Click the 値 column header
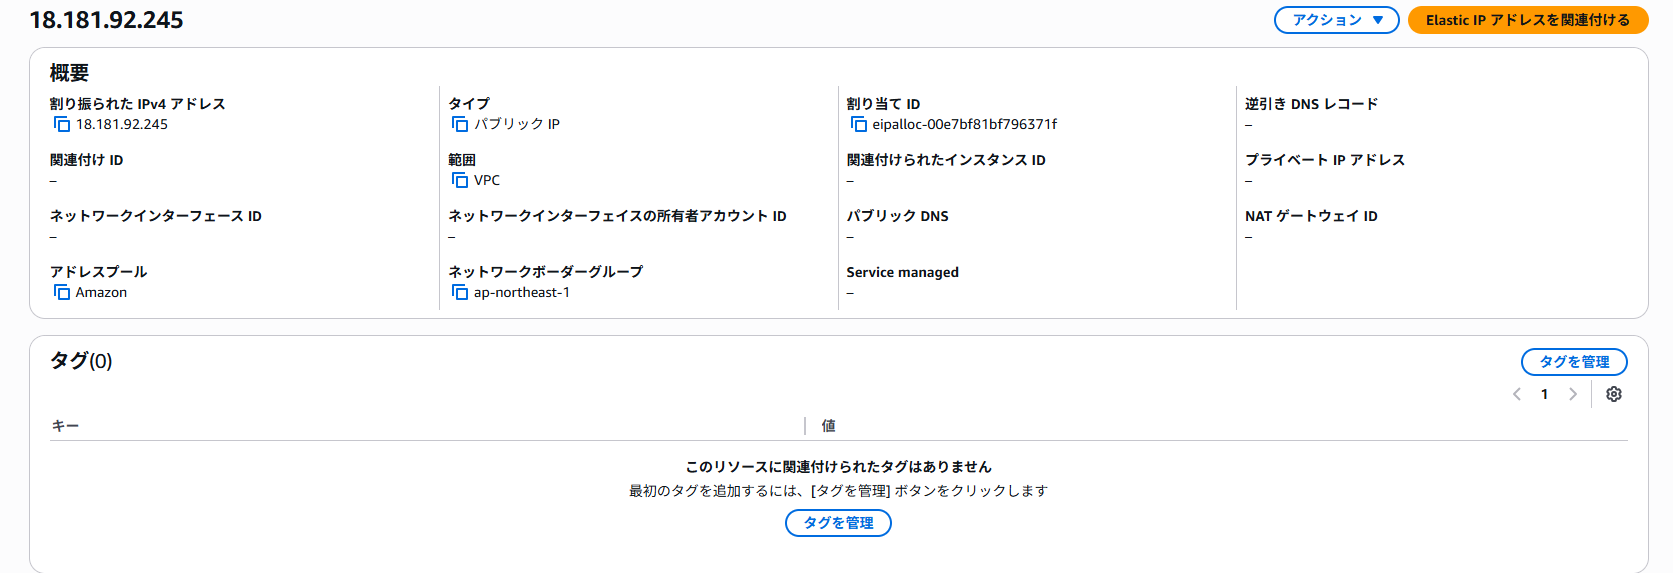1673x573 pixels. (828, 426)
